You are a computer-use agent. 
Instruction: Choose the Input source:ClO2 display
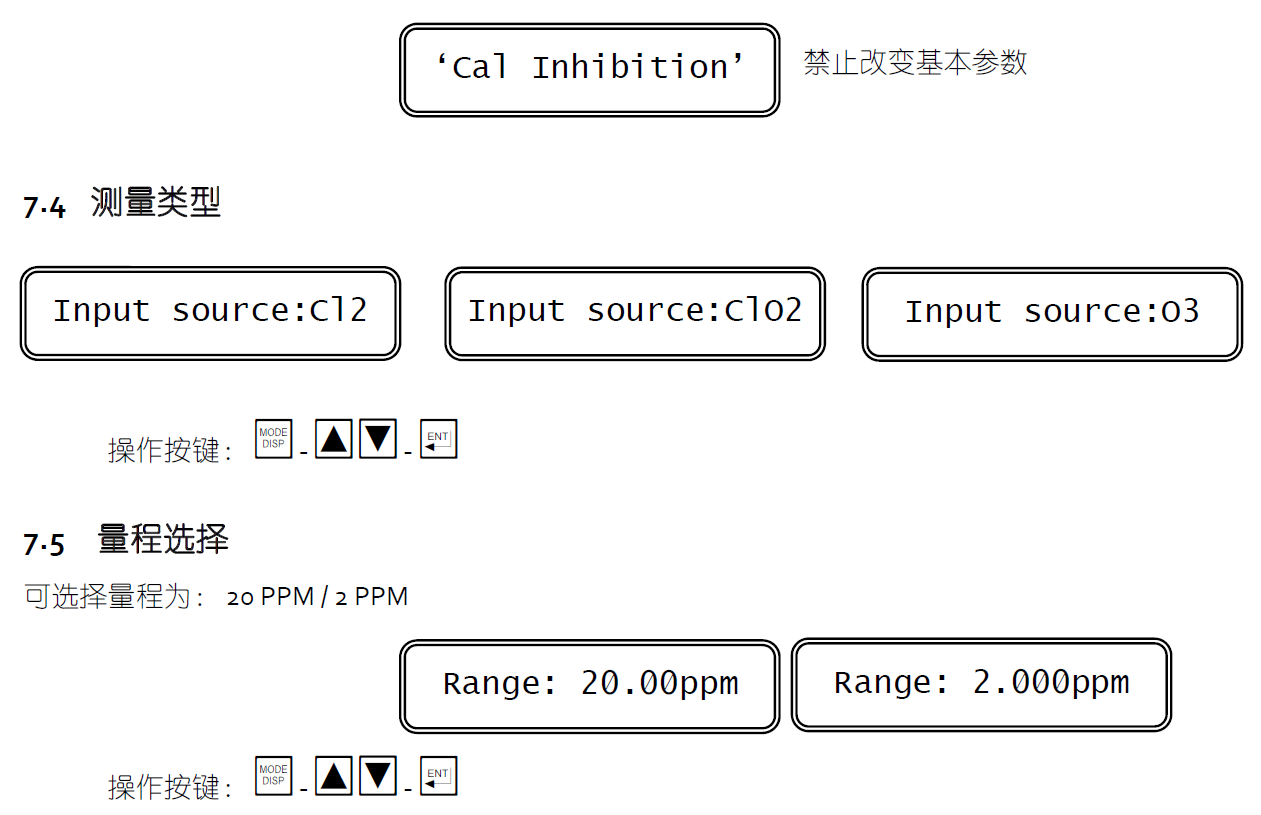(635, 312)
